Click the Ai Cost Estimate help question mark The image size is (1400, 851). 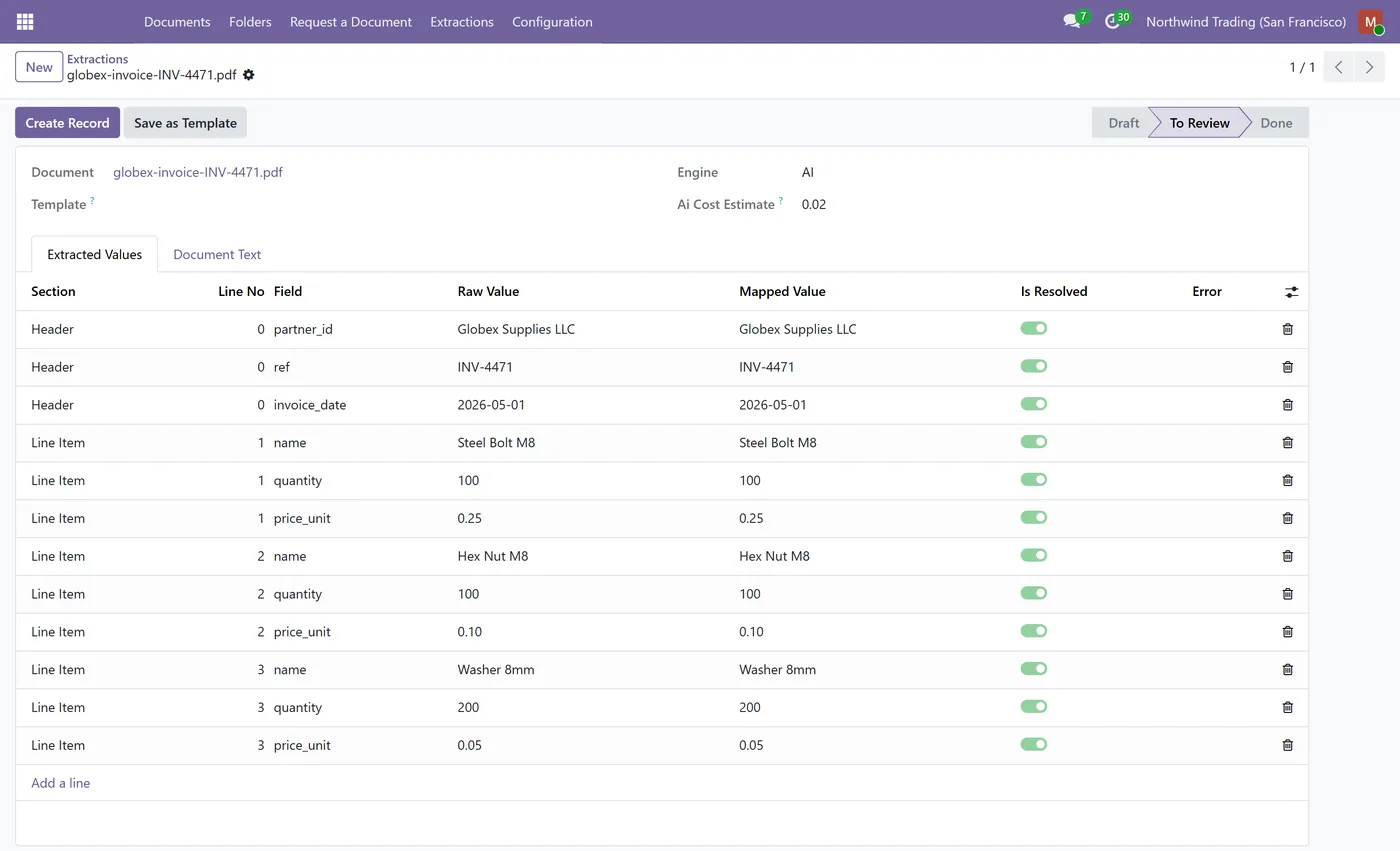point(780,201)
